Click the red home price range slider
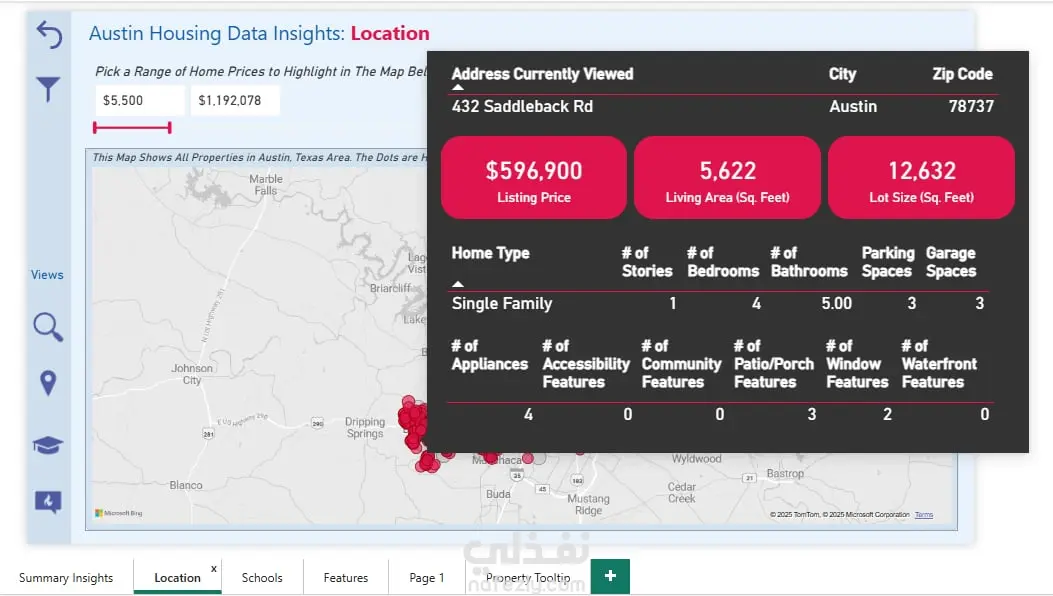This screenshot has width=1053, height=596. pyautogui.click(x=132, y=127)
